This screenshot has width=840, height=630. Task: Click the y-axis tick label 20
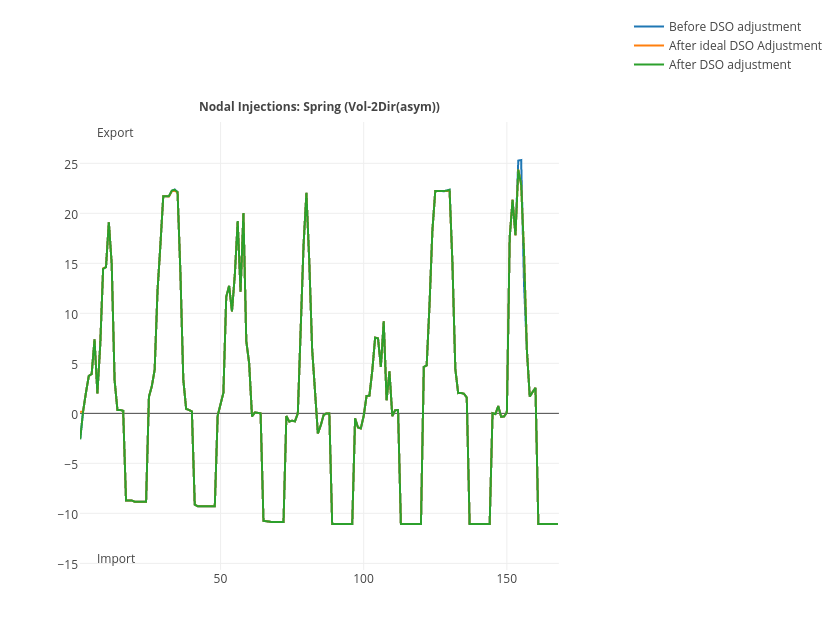[x=70, y=214]
